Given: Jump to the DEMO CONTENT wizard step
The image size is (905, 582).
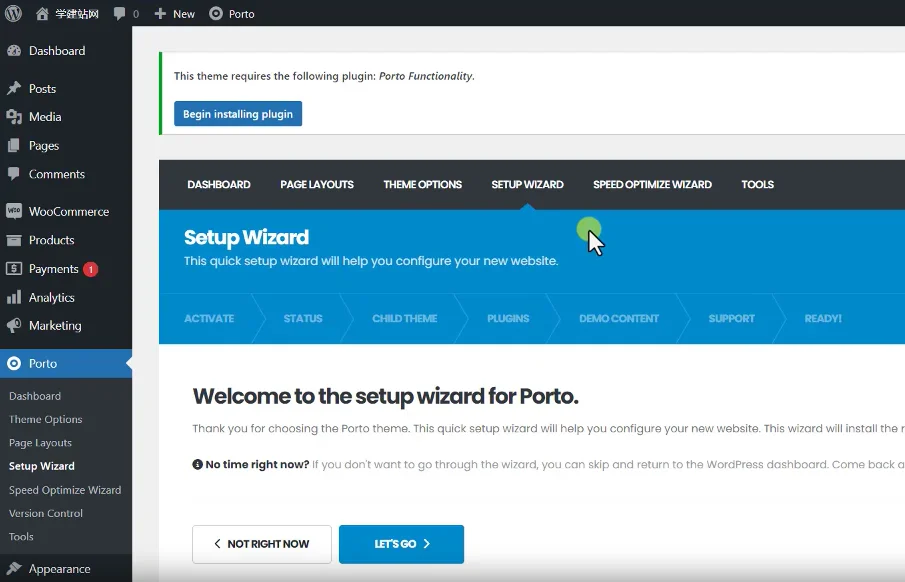Looking at the screenshot, I should [619, 318].
